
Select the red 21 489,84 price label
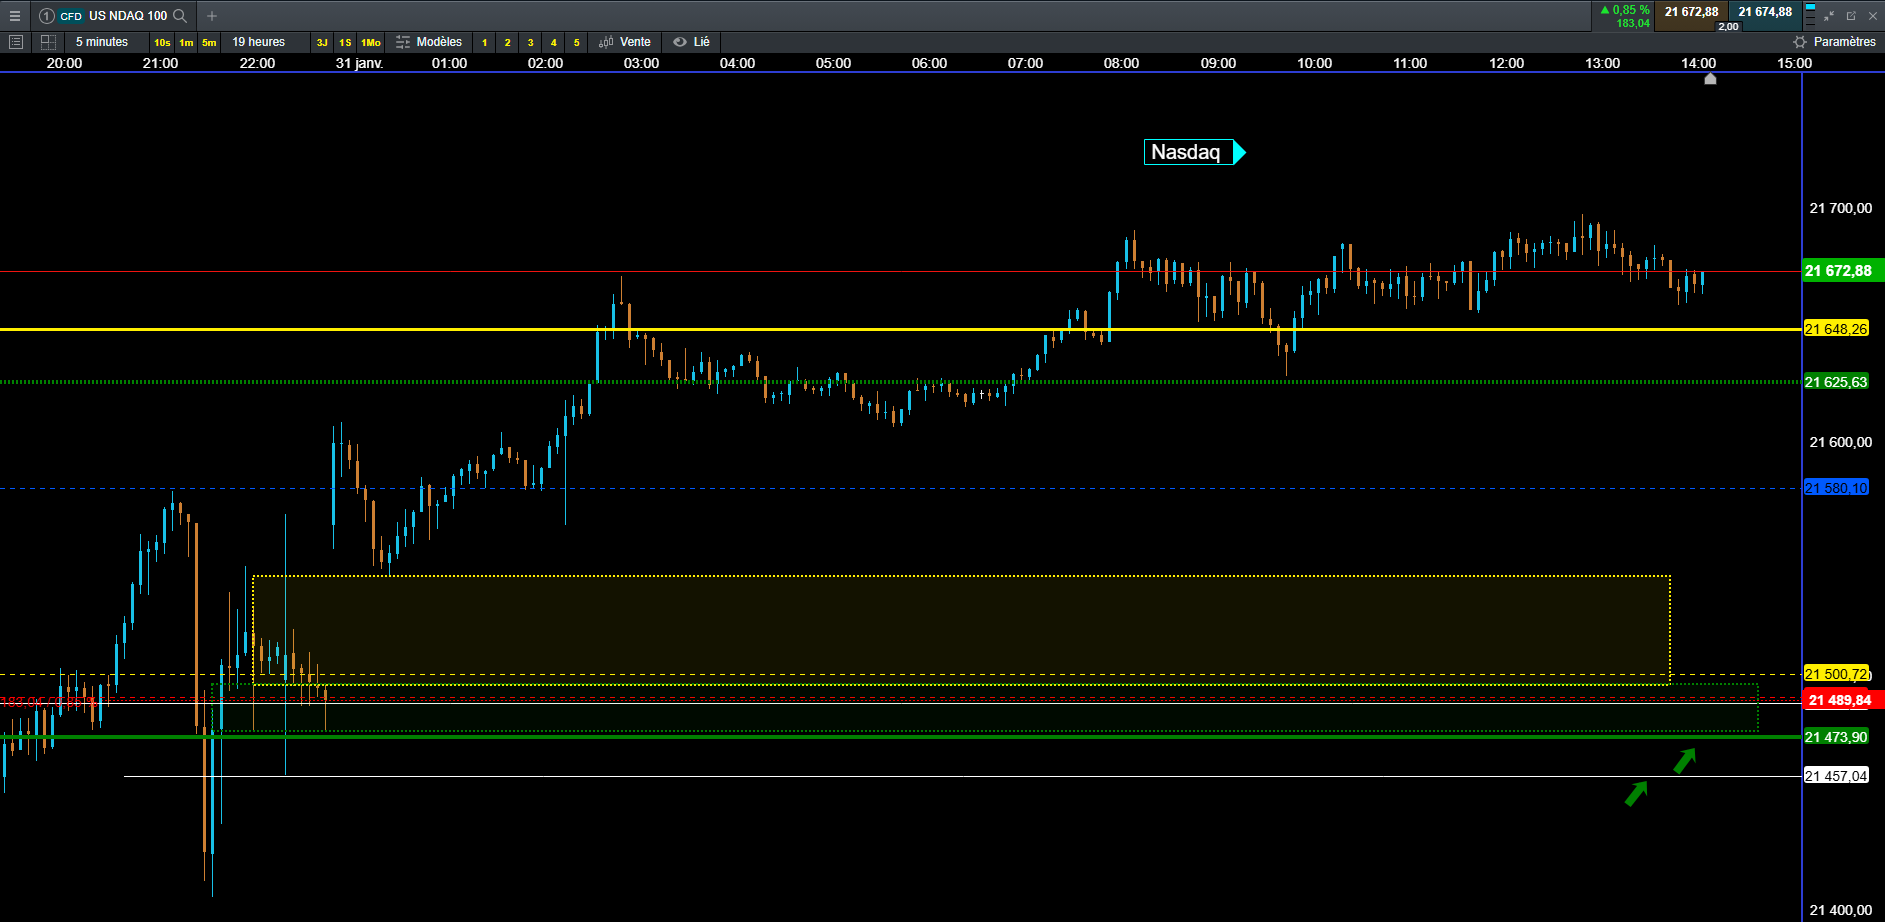coord(1843,700)
